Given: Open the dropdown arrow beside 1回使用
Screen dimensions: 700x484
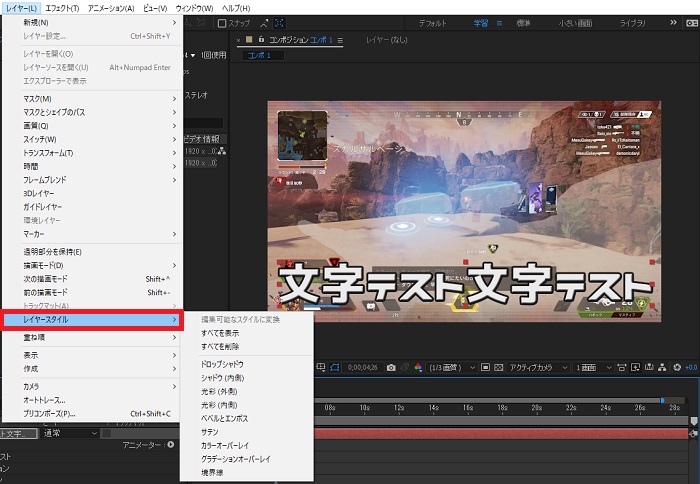Looking at the screenshot, I should pos(193,55).
